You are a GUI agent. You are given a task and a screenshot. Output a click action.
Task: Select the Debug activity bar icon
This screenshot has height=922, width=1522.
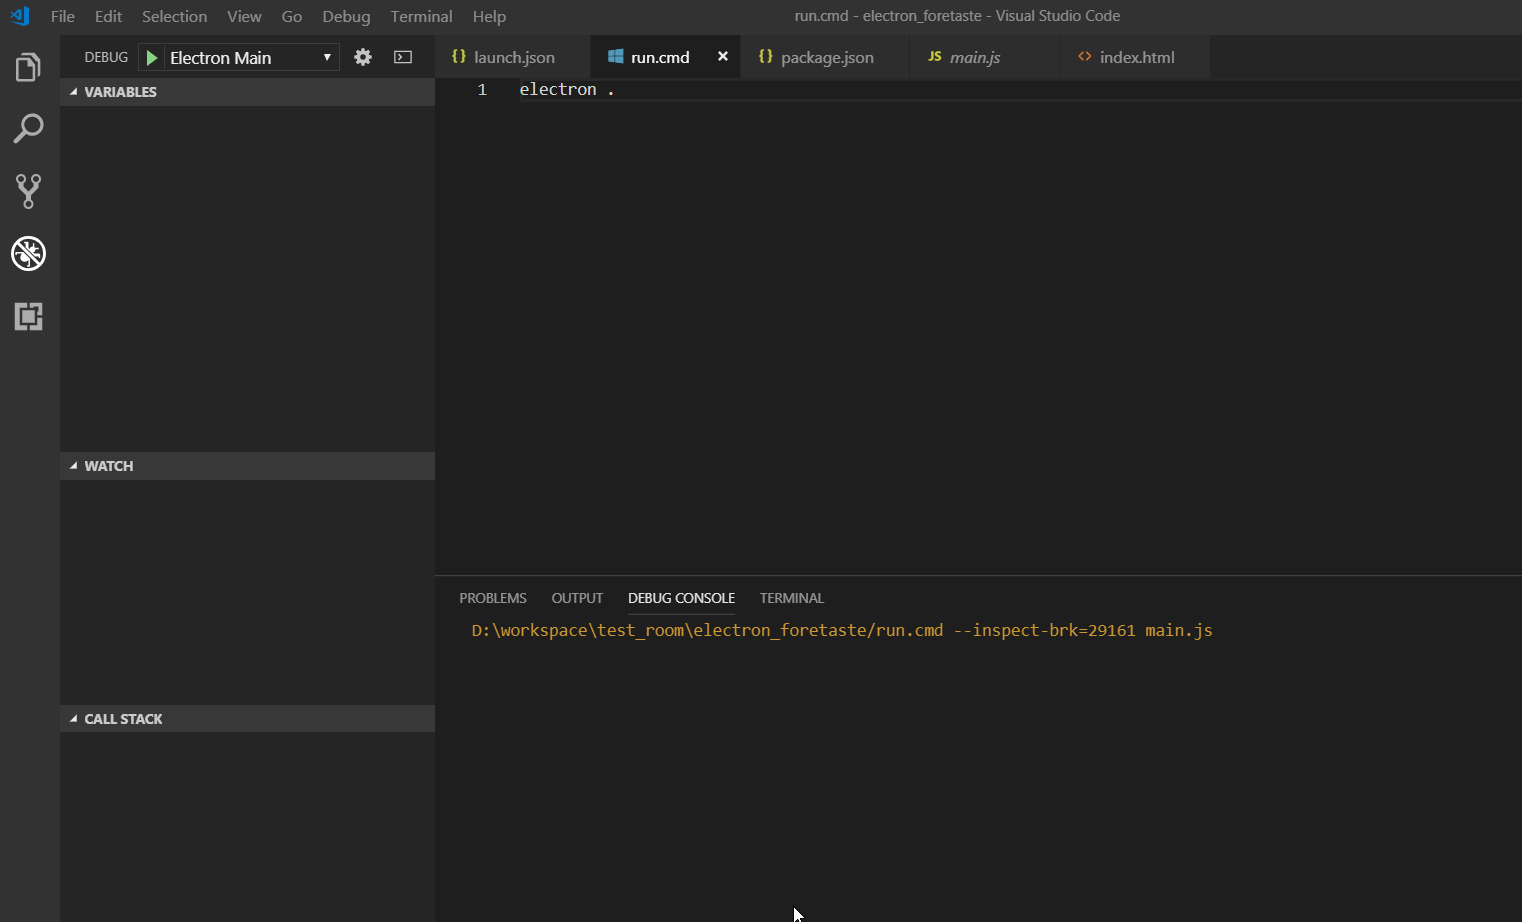[x=27, y=254]
